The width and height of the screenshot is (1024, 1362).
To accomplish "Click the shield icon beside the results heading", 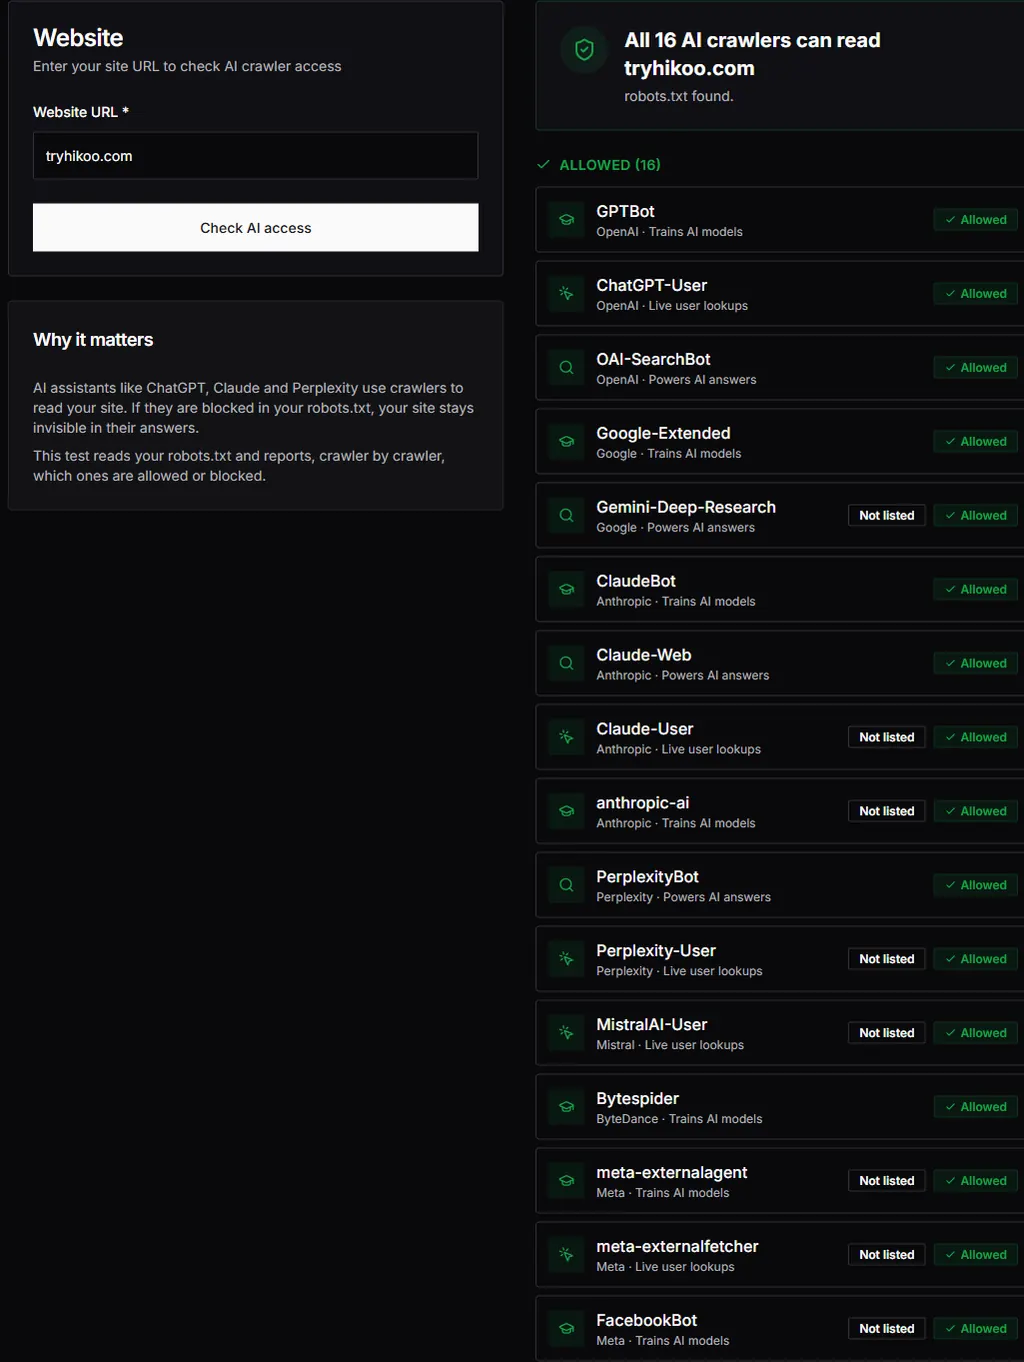I will (585, 50).
